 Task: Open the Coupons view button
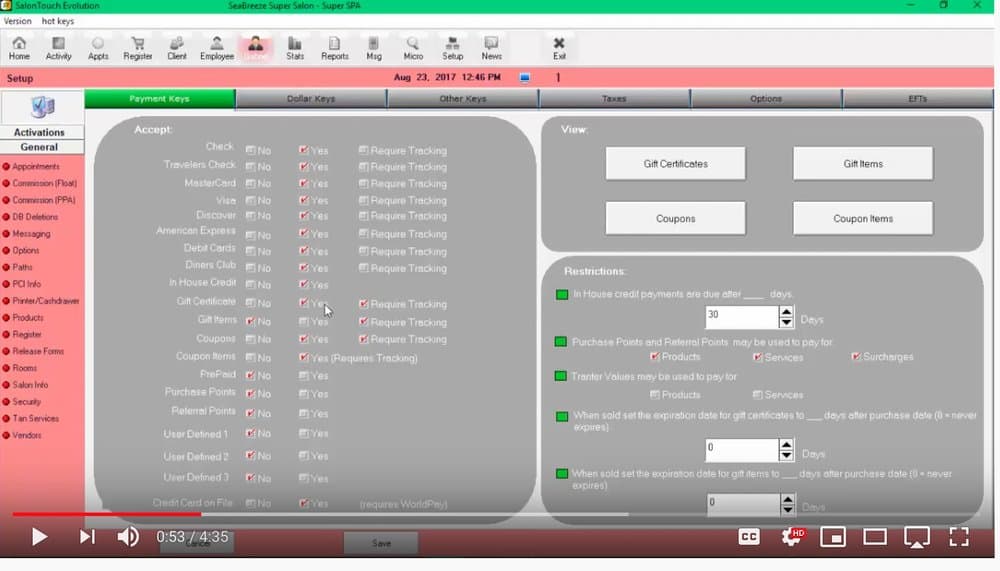(675, 219)
